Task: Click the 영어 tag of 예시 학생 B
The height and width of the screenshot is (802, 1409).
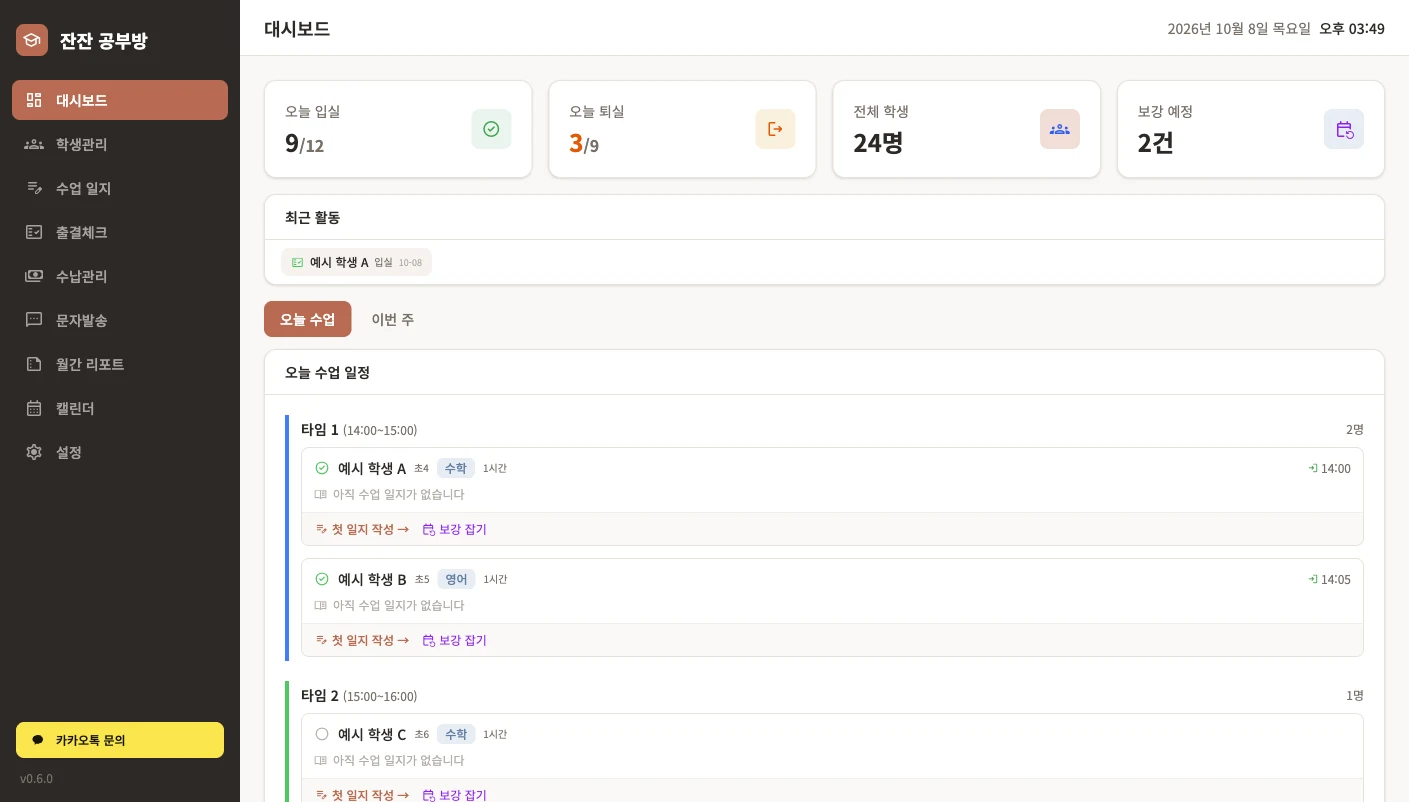Action: pyautogui.click(x=456, y=579)
